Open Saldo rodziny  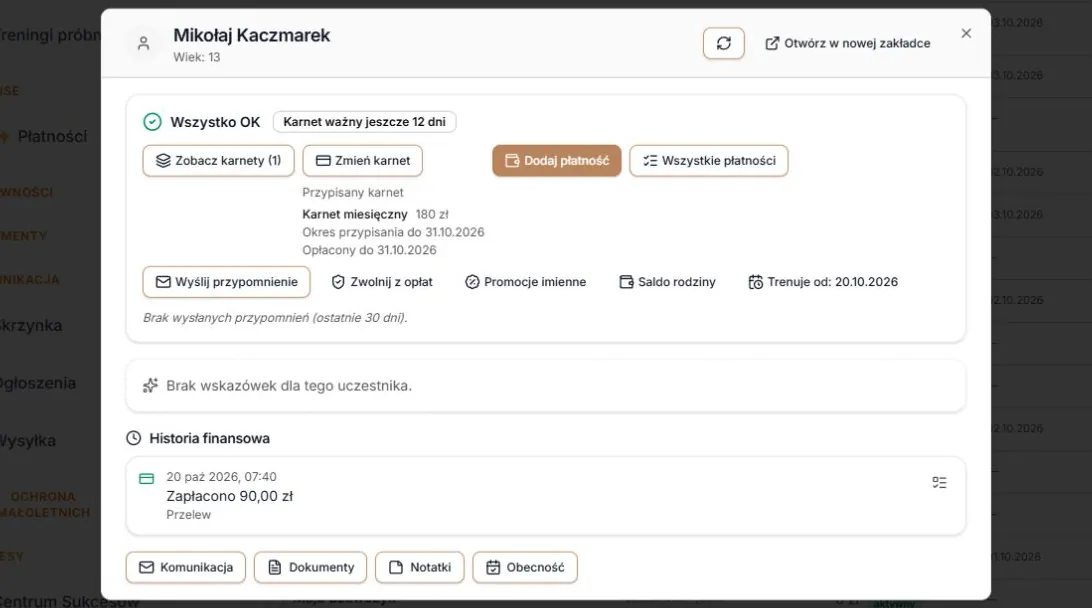667,282
